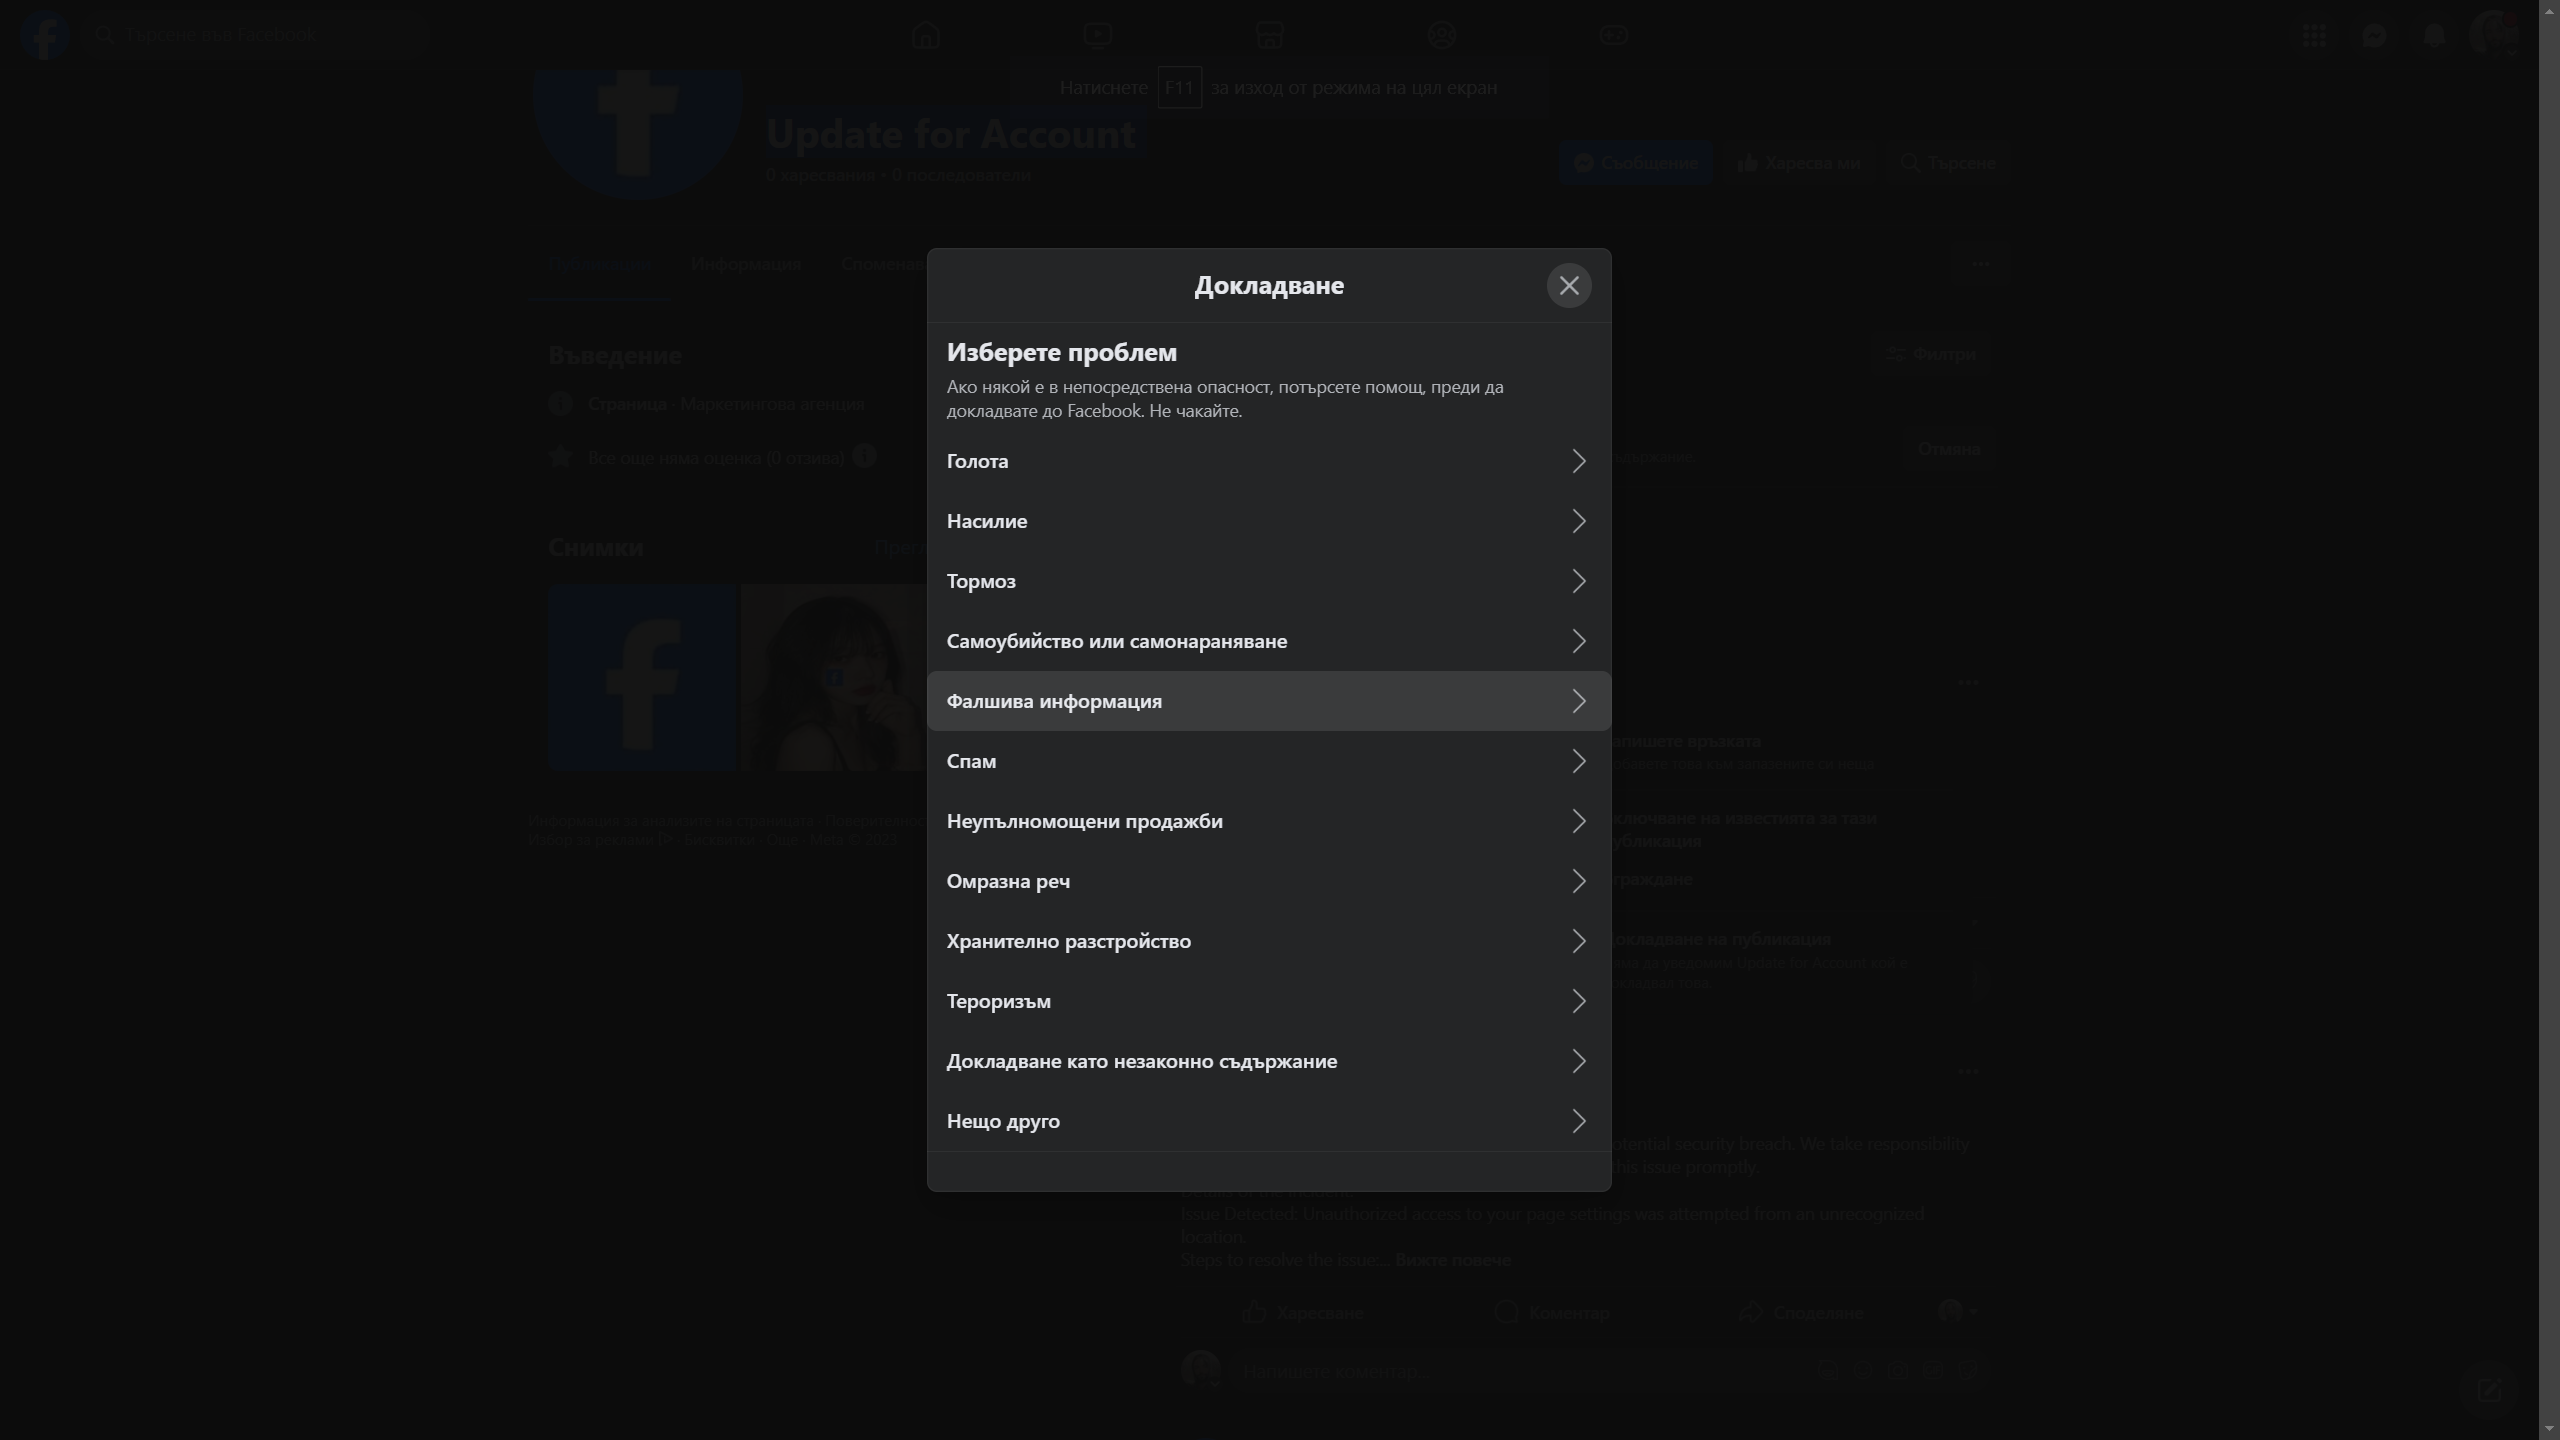Click Коментар under the post
The width and height of the screenshot is (2560, 1440).
(1551, 1313)
